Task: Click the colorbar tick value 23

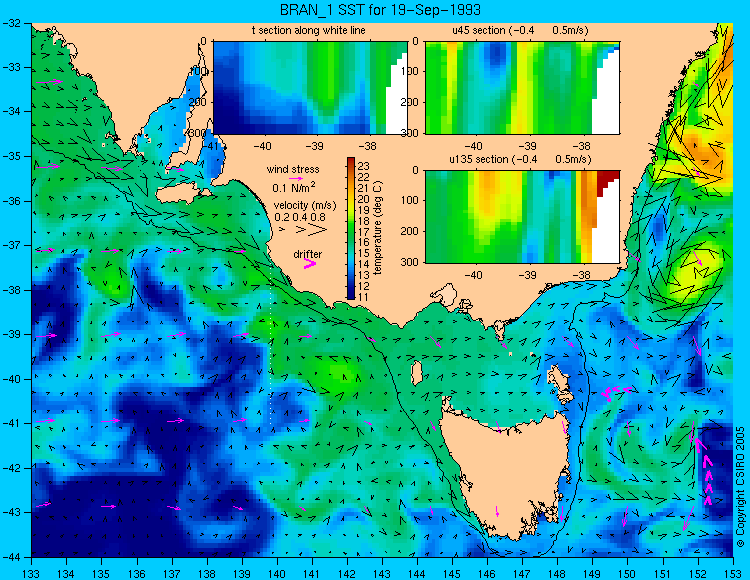Action: [x=364, y=166]
